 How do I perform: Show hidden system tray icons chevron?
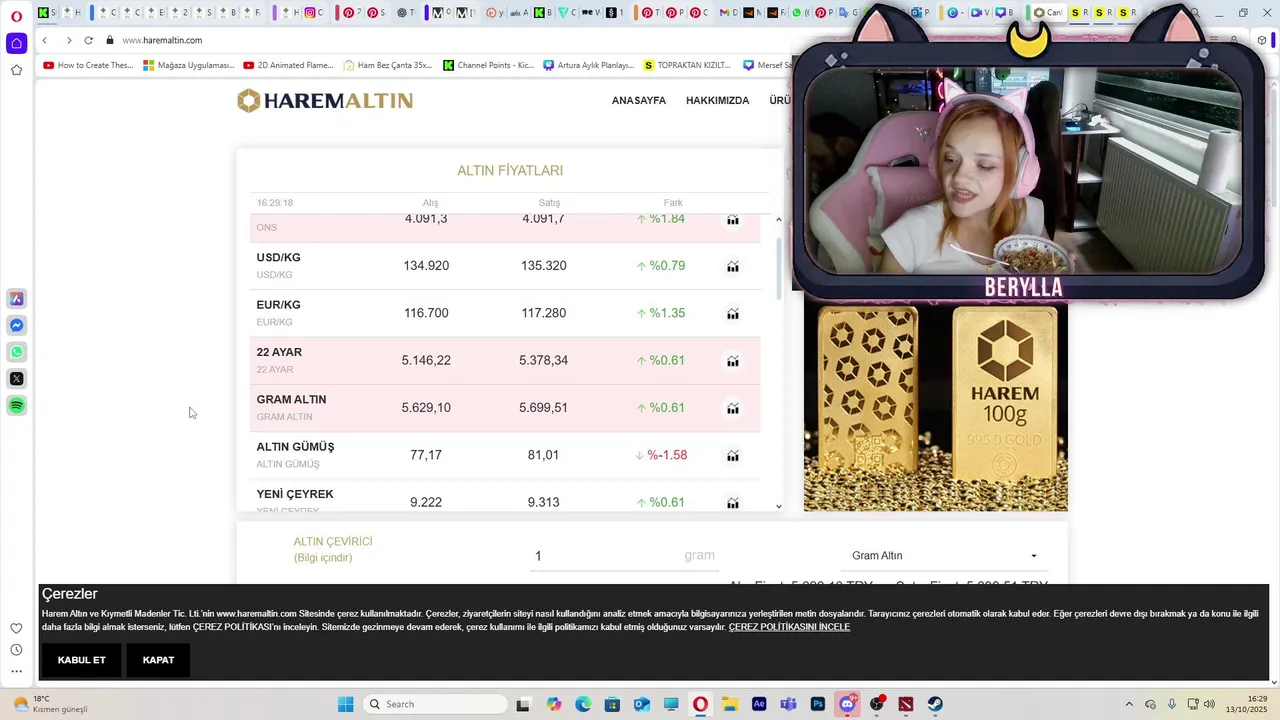[x=1129, y=704]
